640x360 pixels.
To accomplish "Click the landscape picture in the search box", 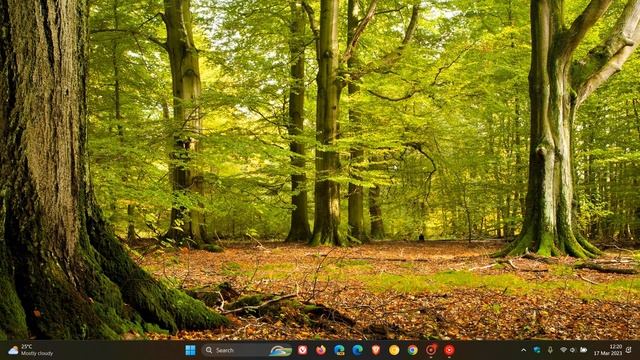I will point(280,351).
